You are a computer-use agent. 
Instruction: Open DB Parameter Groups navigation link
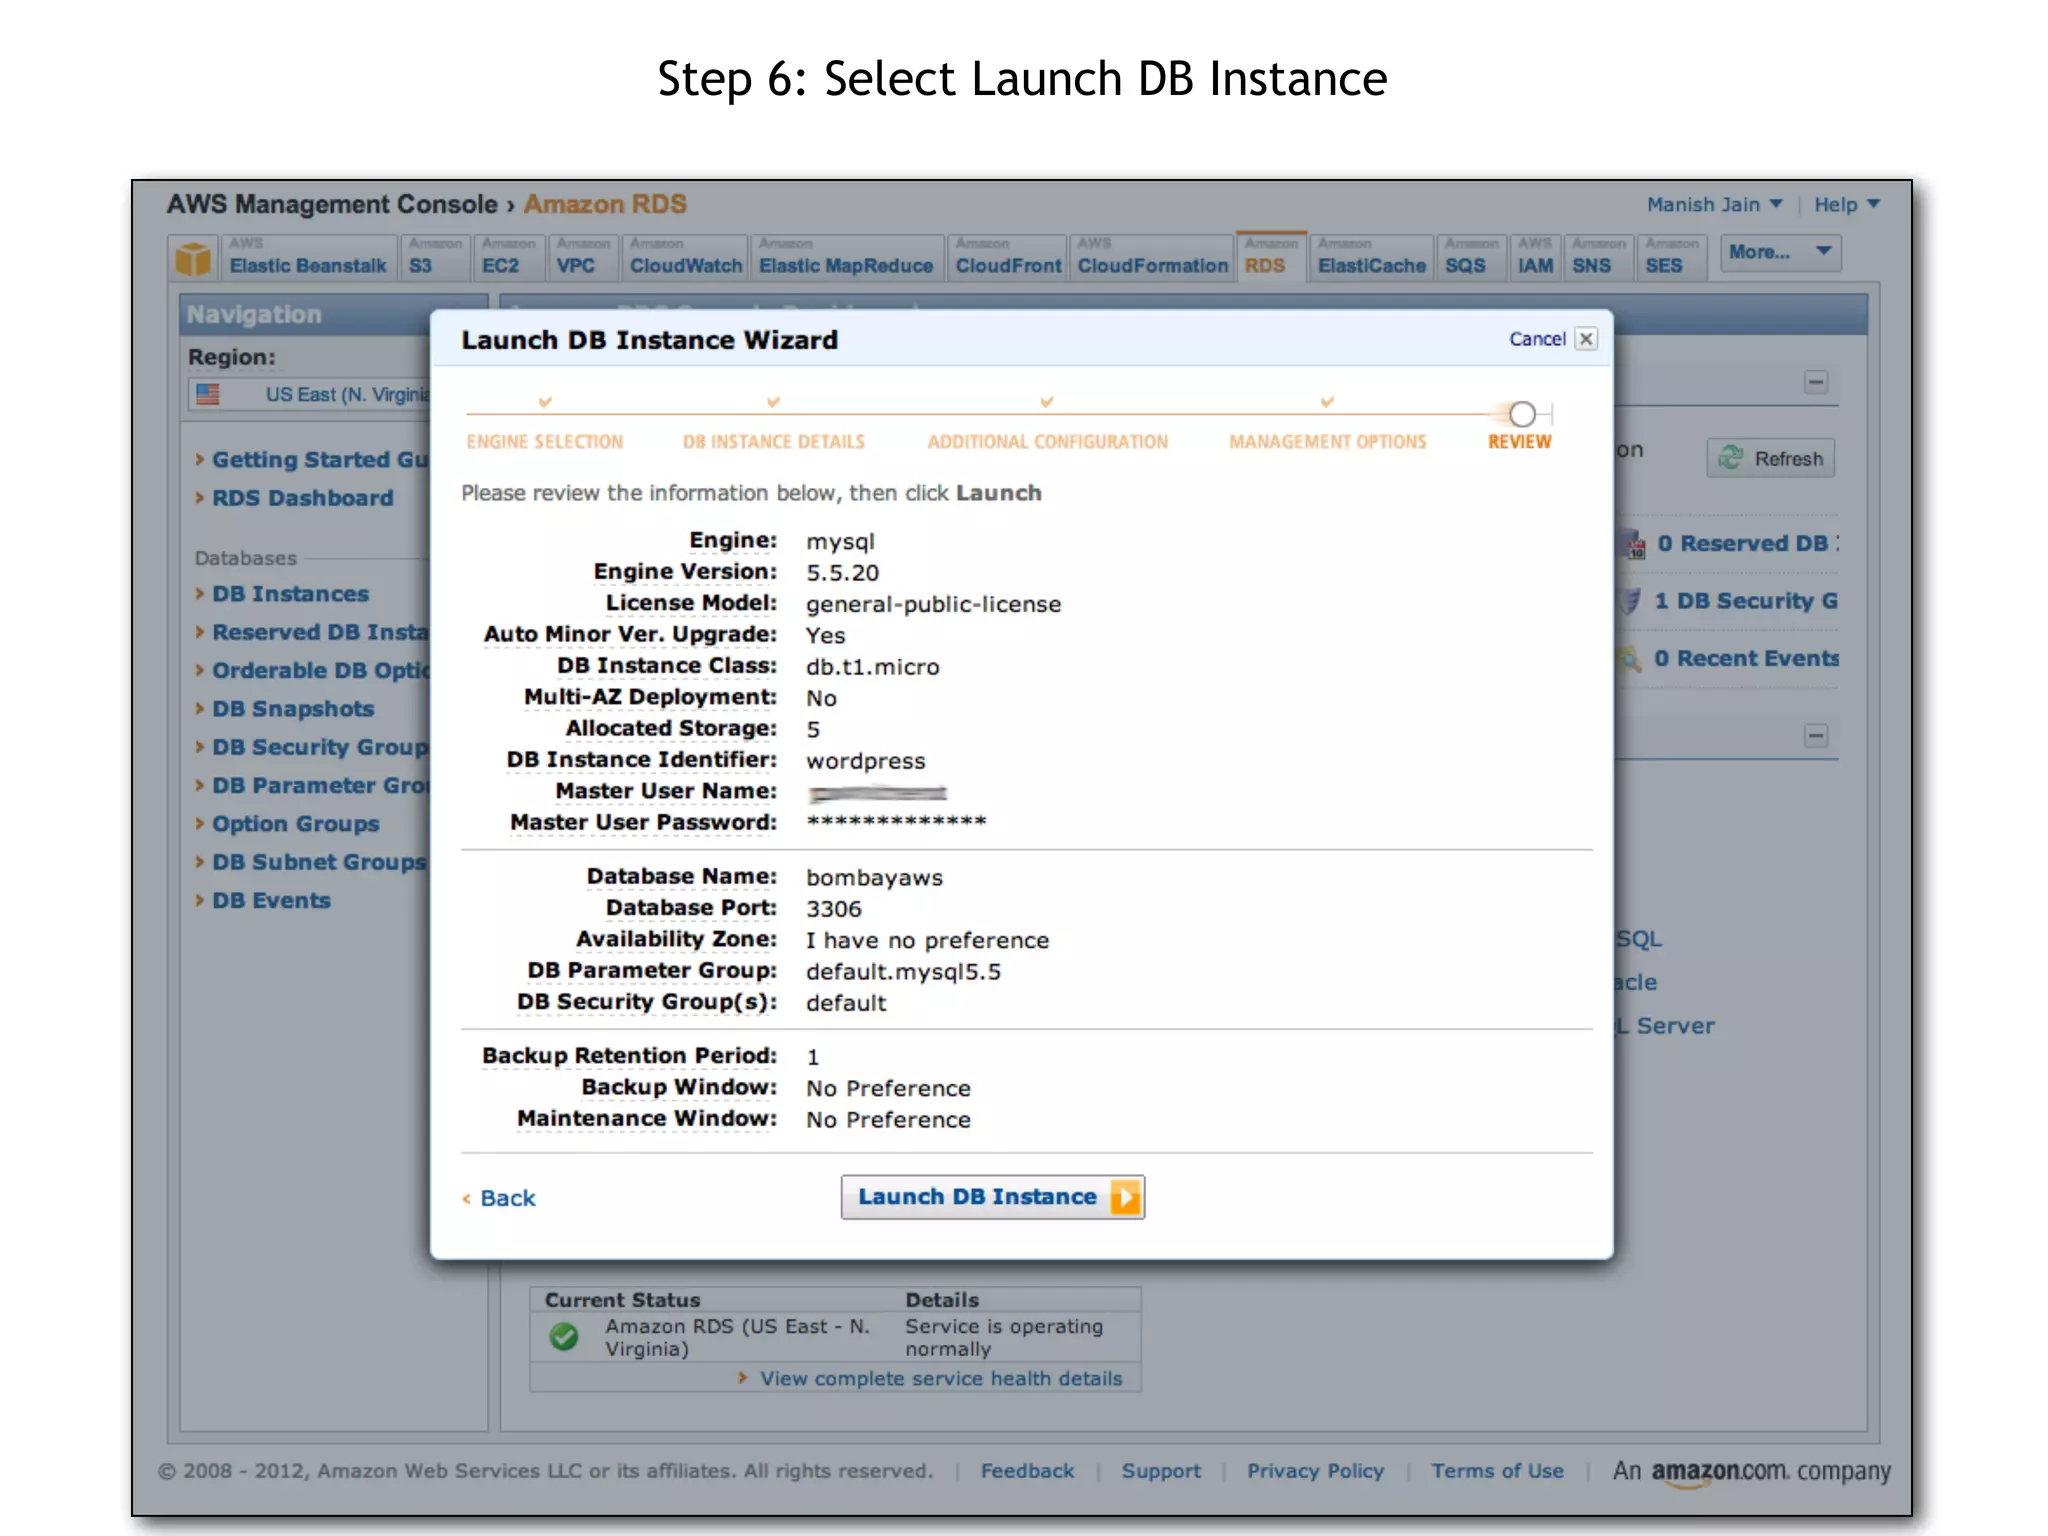(319, 786)
